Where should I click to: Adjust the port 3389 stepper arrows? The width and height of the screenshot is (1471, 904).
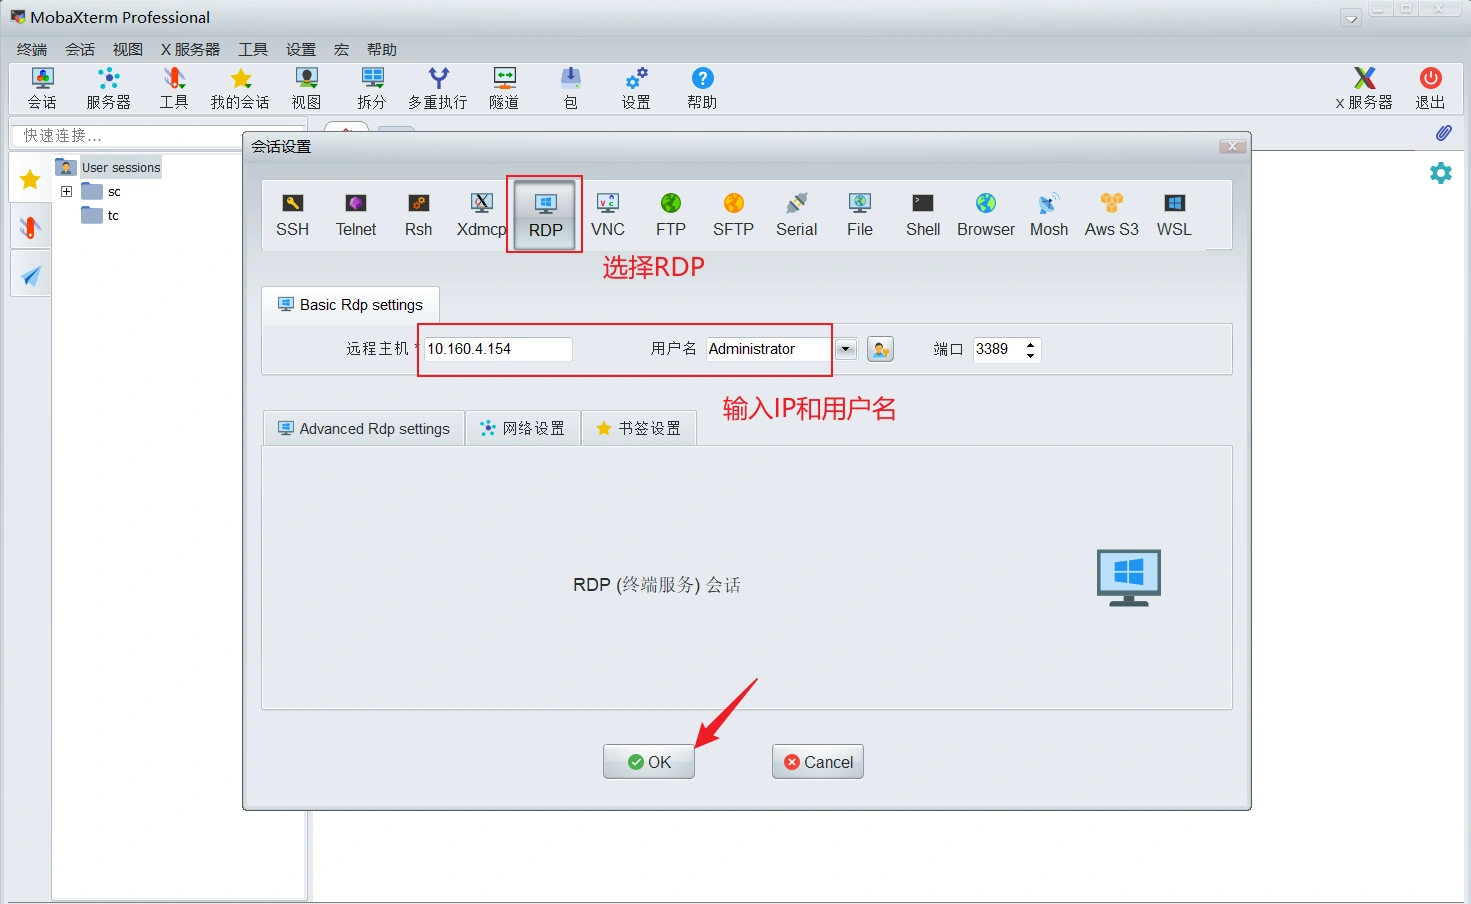[x=1030, y=349]
